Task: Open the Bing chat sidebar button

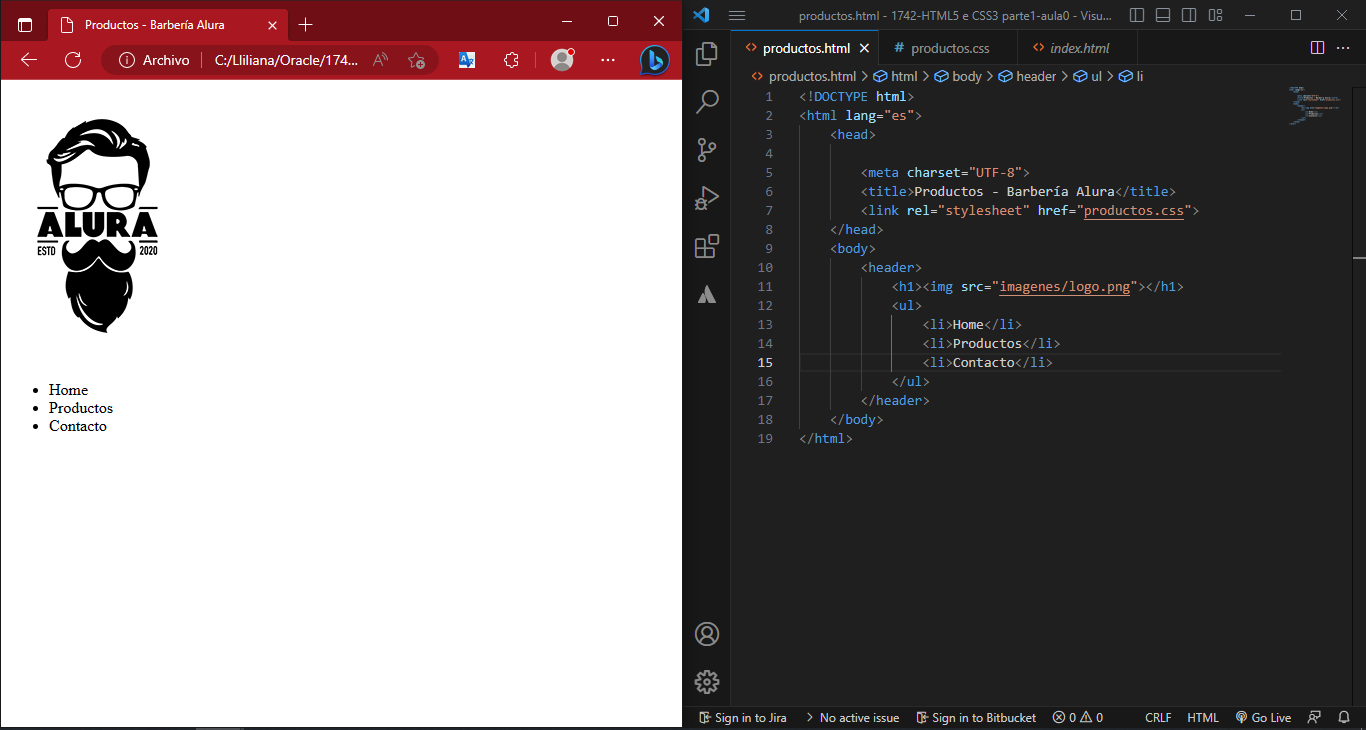Action: tap(655, 60)
